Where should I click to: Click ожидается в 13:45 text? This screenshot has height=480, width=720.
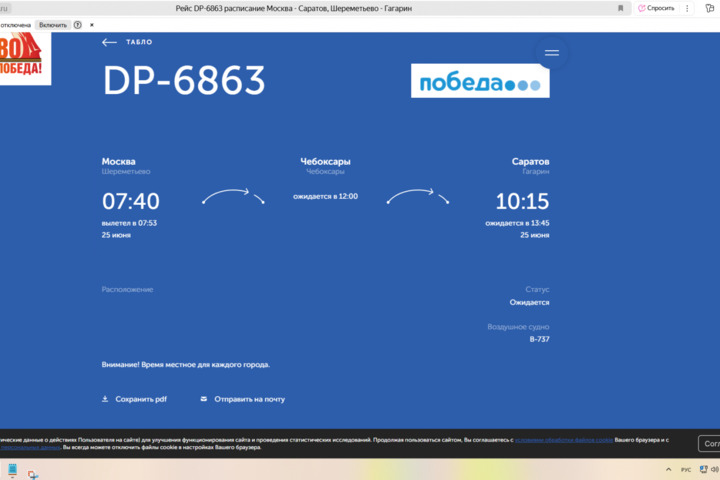tap(518, 223)
